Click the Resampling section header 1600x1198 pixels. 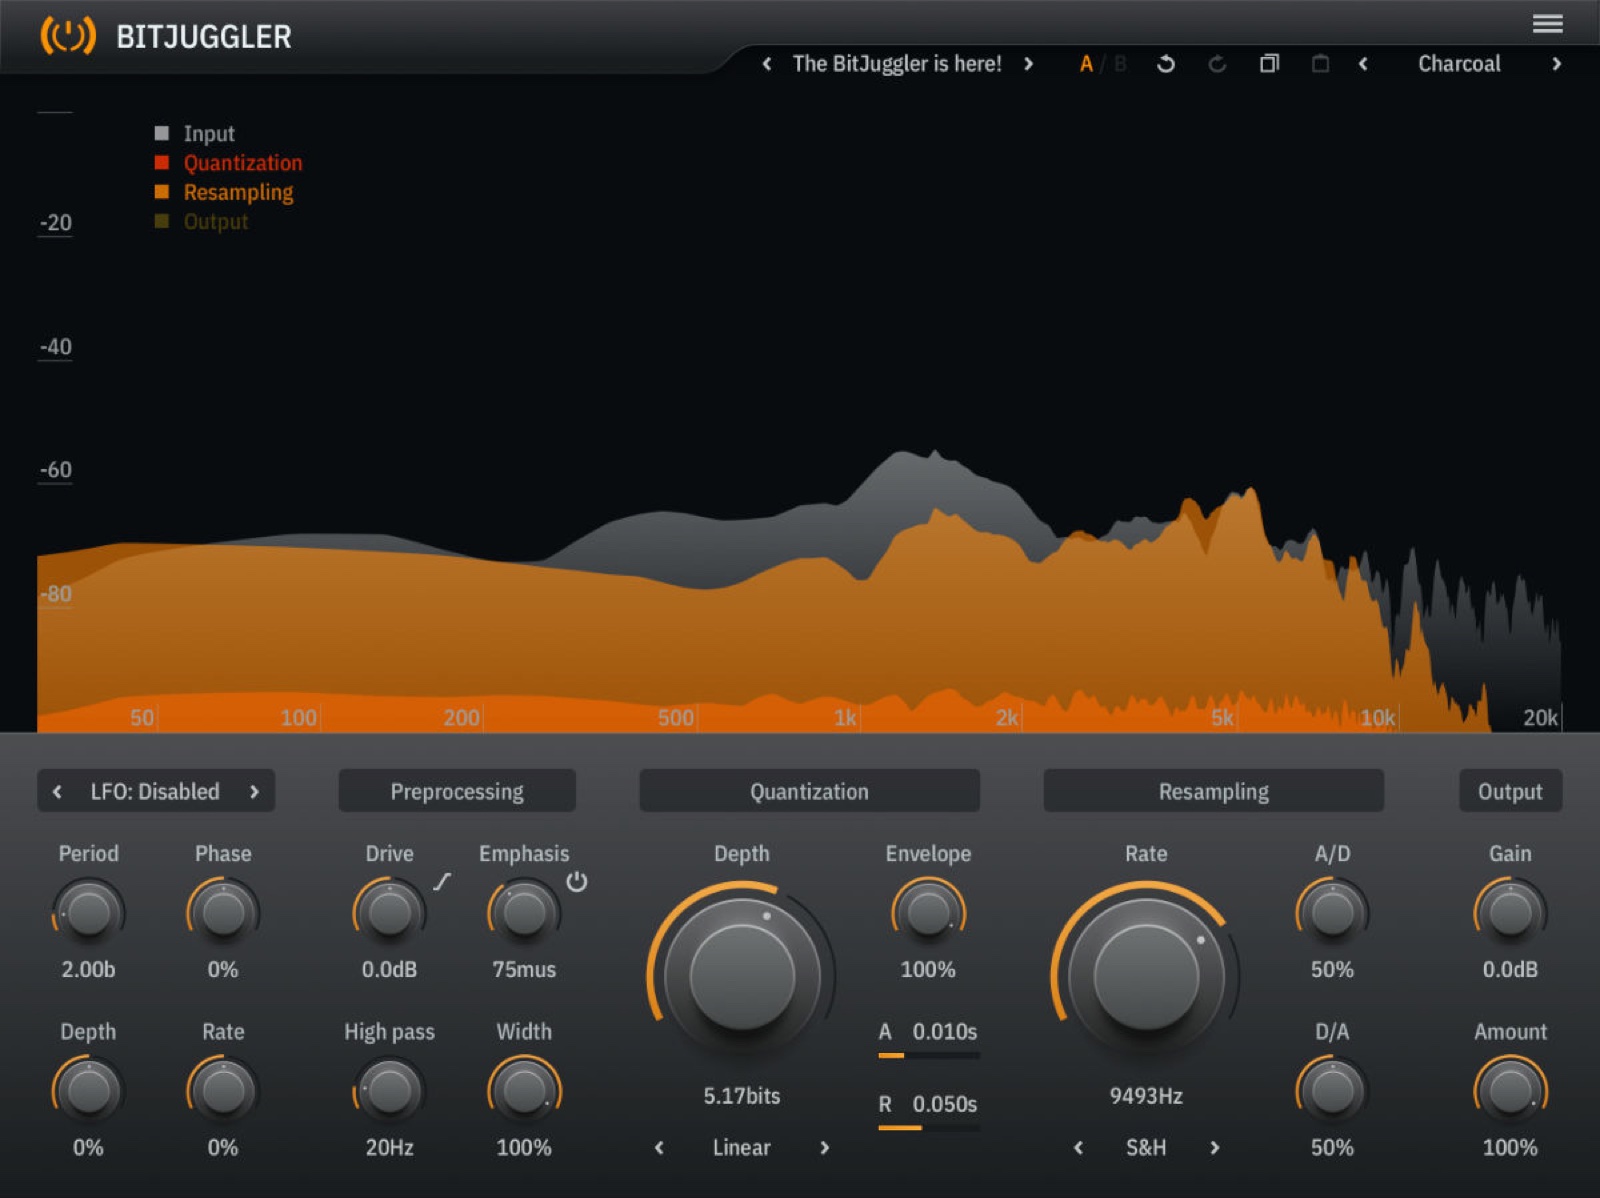[x=1213, y=791]
